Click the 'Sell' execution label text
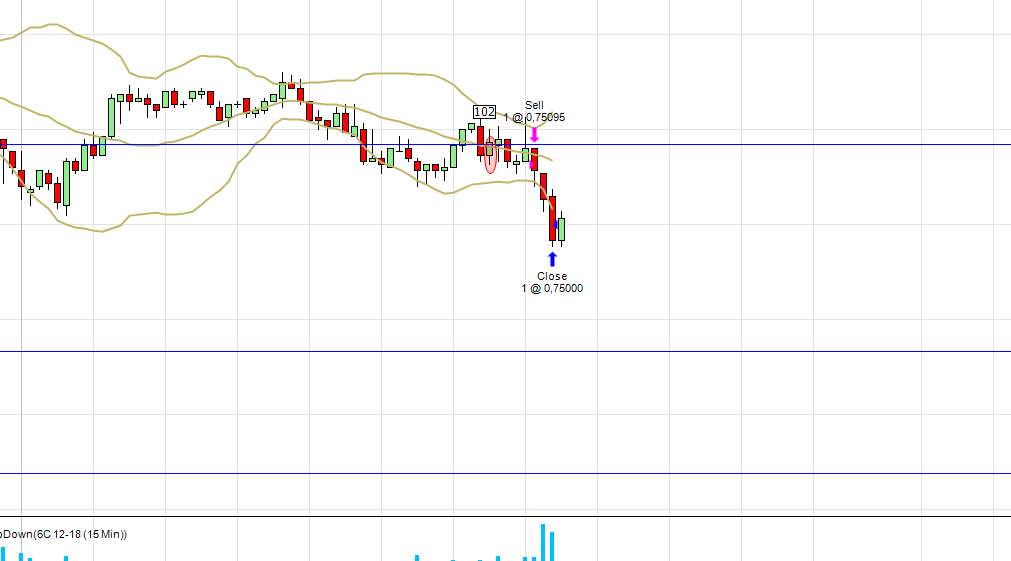The height and width of the screenshot is (561, 1011). [x=534, y=105]
